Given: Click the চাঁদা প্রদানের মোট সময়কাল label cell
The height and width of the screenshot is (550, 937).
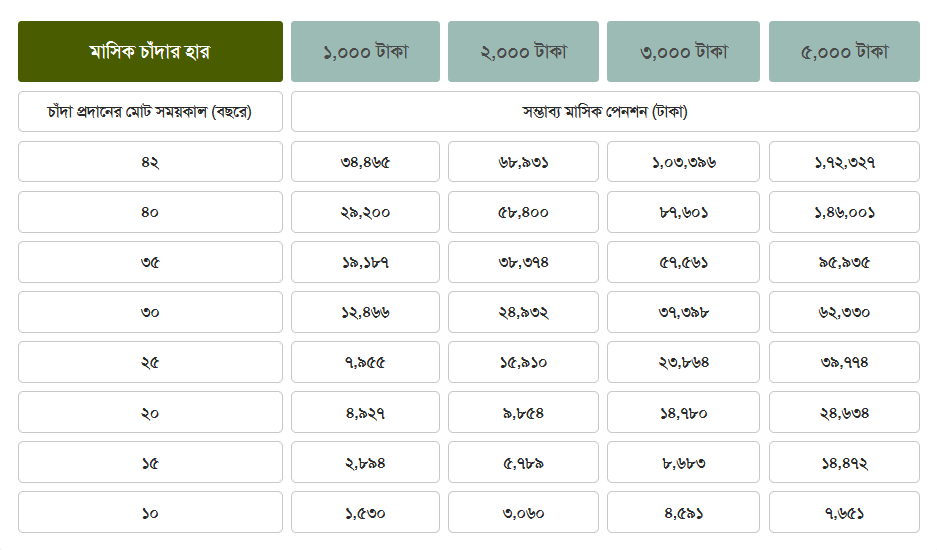Looking at the screenshot, I should click(x=150, y=112).
